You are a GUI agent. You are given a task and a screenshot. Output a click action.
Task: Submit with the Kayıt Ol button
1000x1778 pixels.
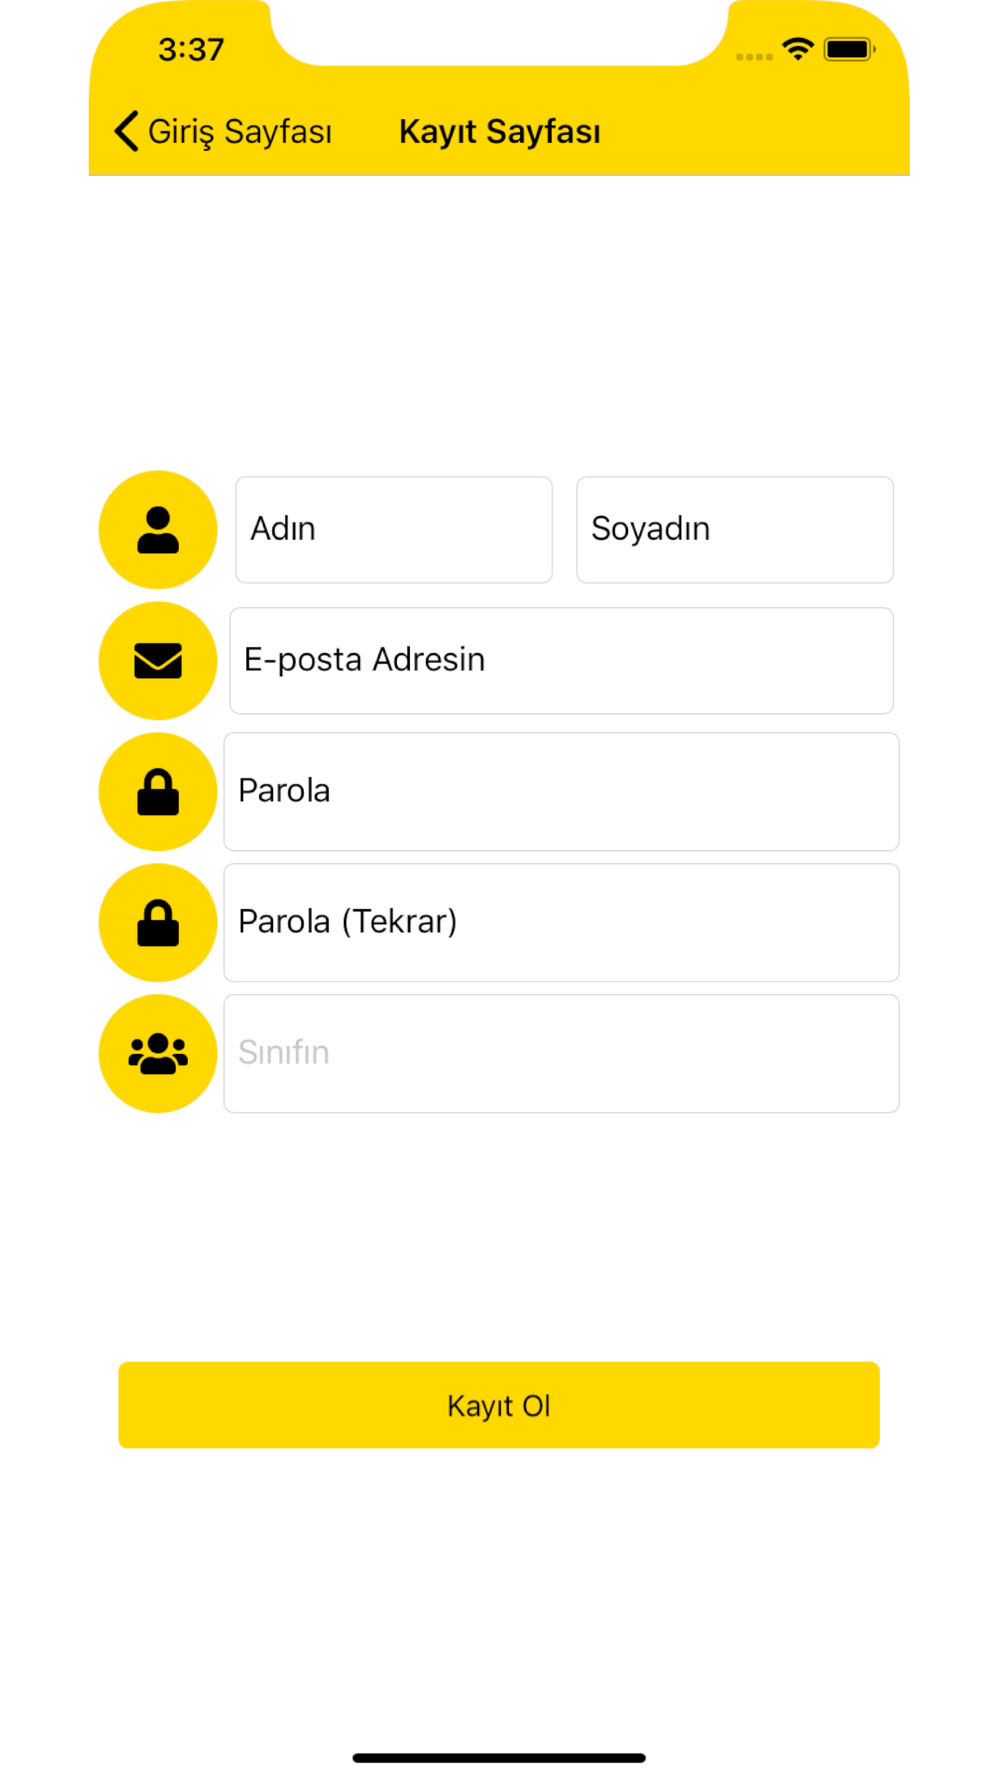tap(499, 1405)
